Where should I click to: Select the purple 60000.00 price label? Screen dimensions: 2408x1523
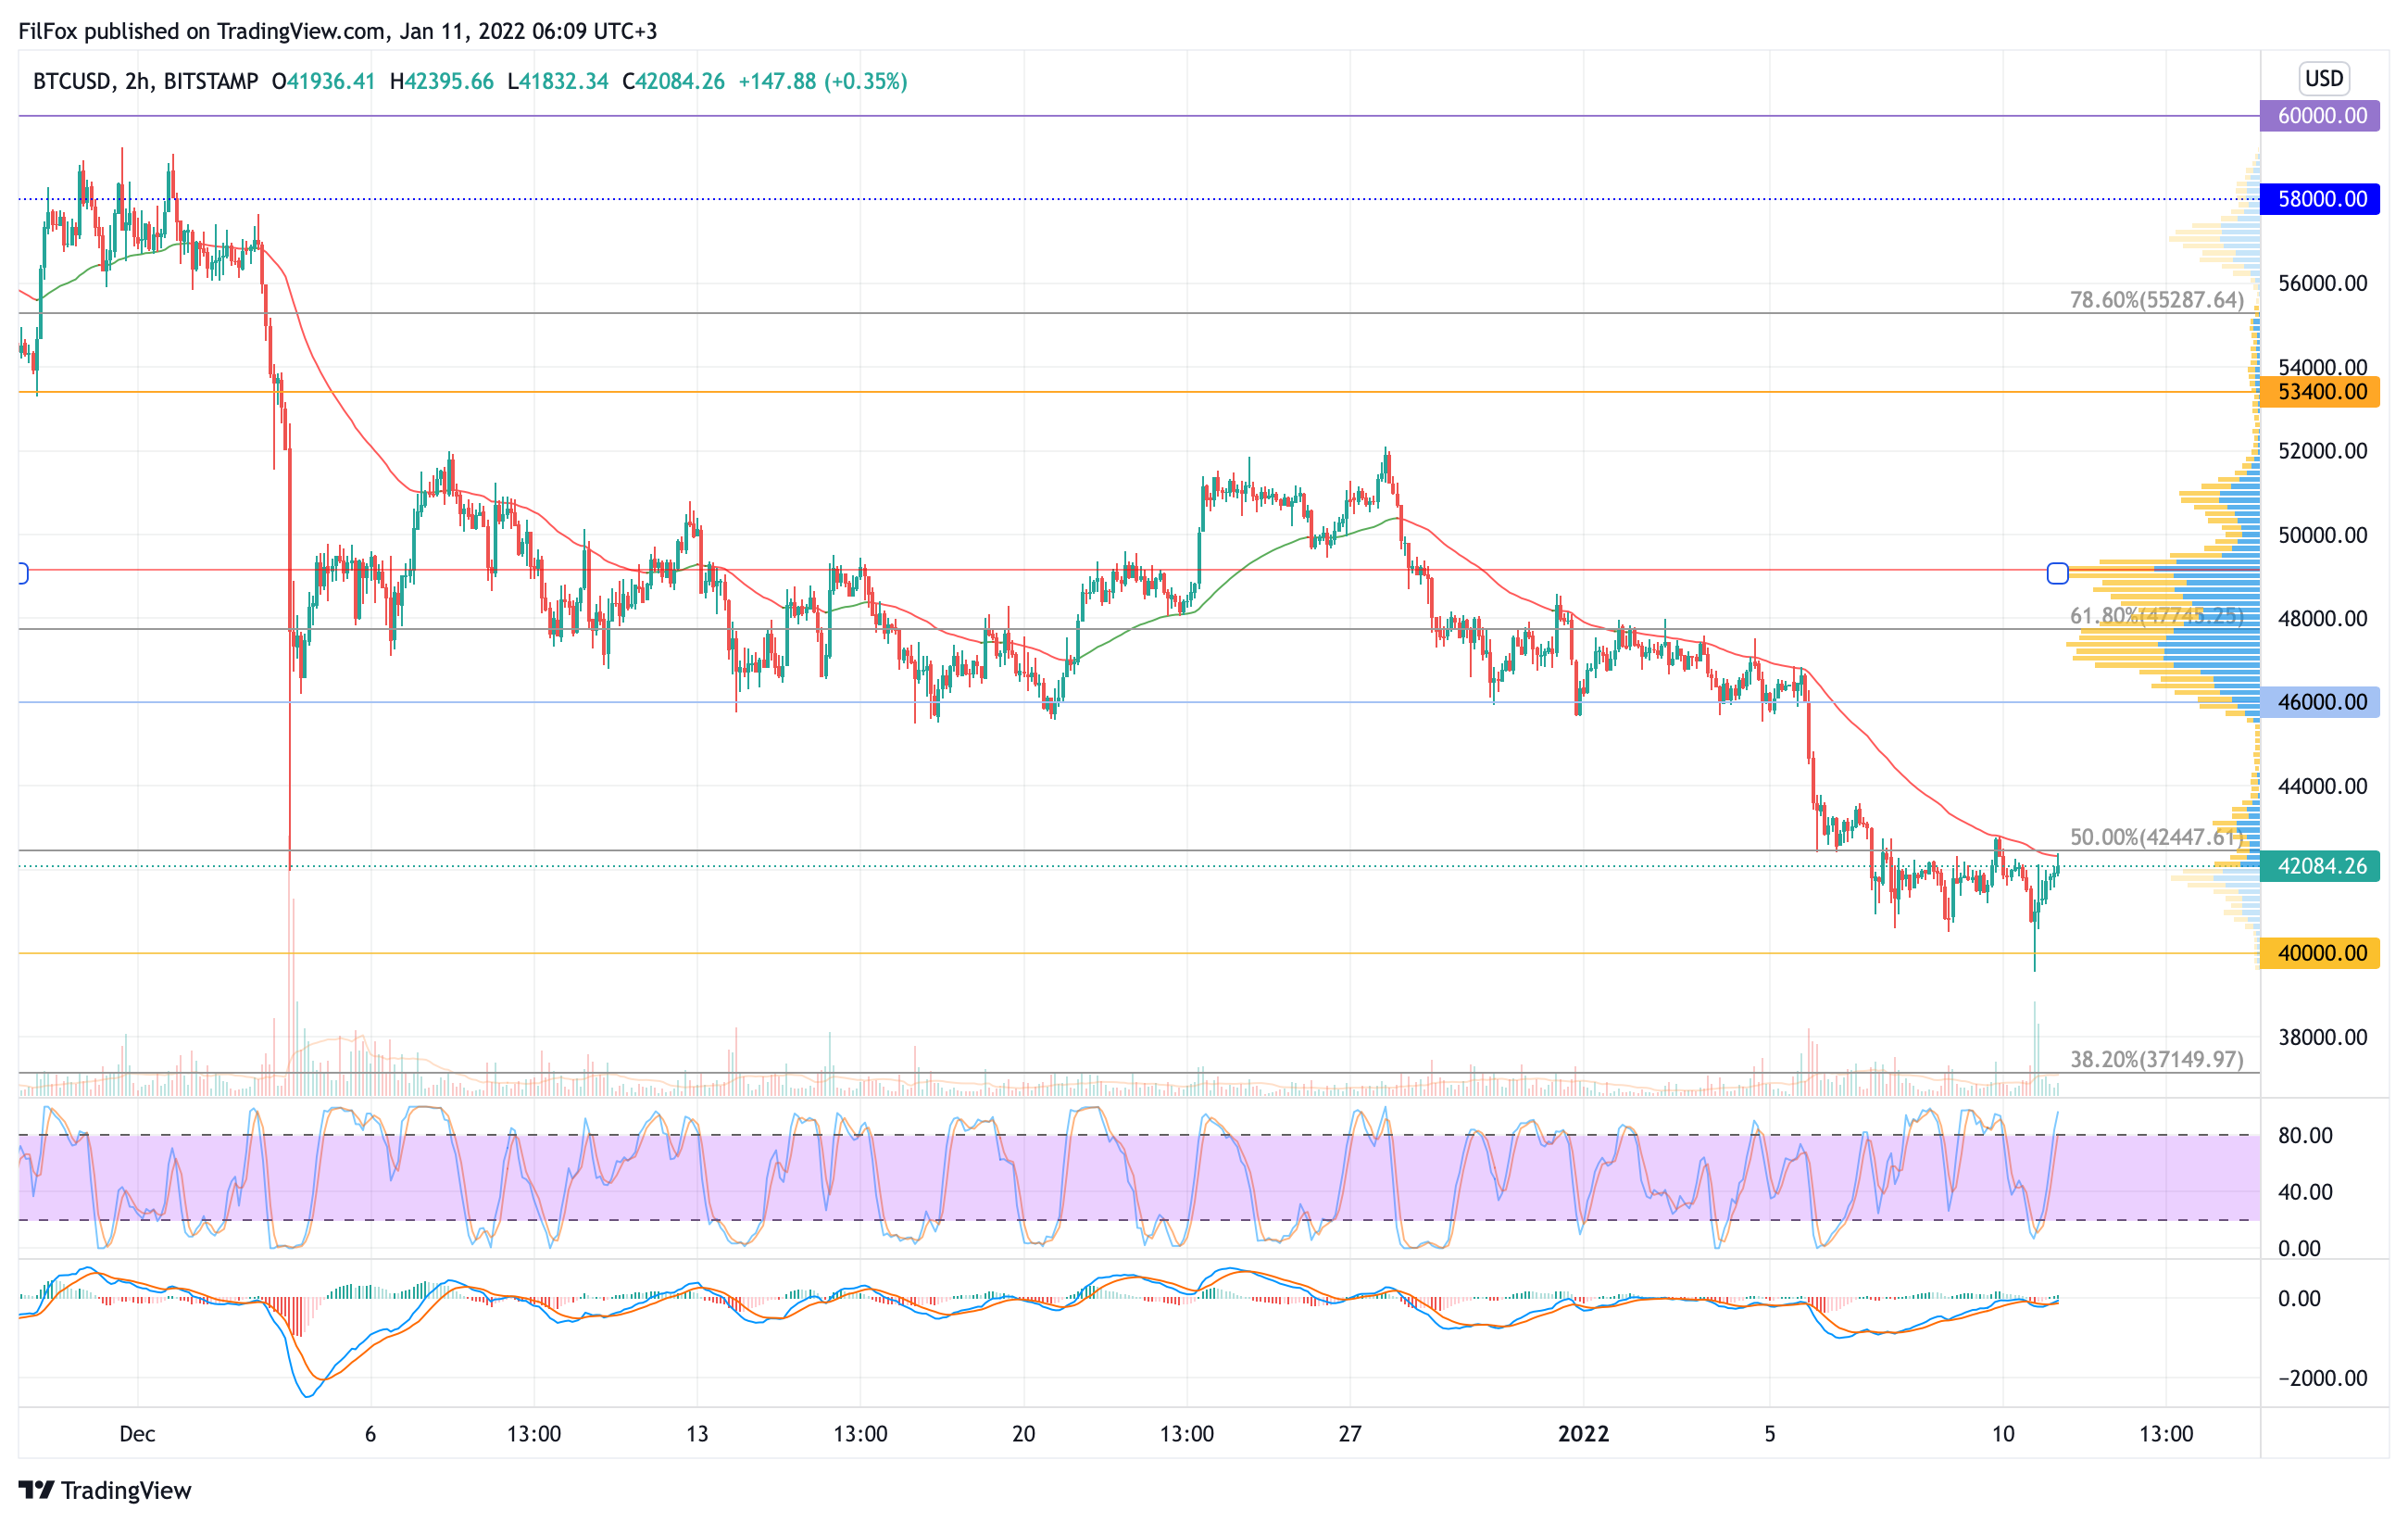pyautogui.click(x=2319, y=116)
